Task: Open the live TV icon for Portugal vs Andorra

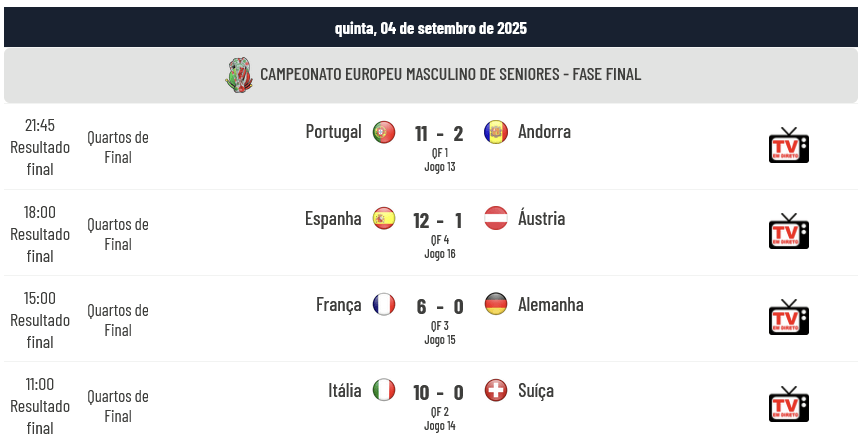Action: coord(789,145)
